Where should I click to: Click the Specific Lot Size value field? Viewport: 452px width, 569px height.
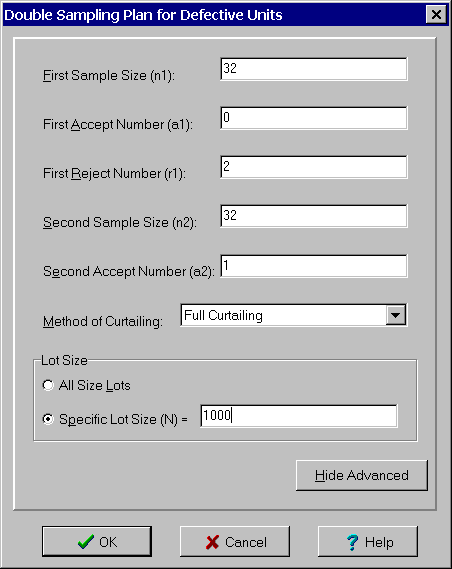pyautogui.click(x=299, y=416)
